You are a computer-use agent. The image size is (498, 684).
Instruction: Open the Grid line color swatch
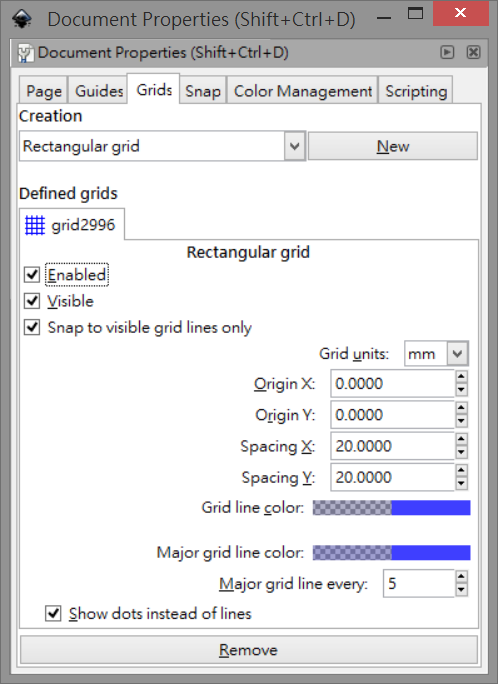tap(392, 508)
